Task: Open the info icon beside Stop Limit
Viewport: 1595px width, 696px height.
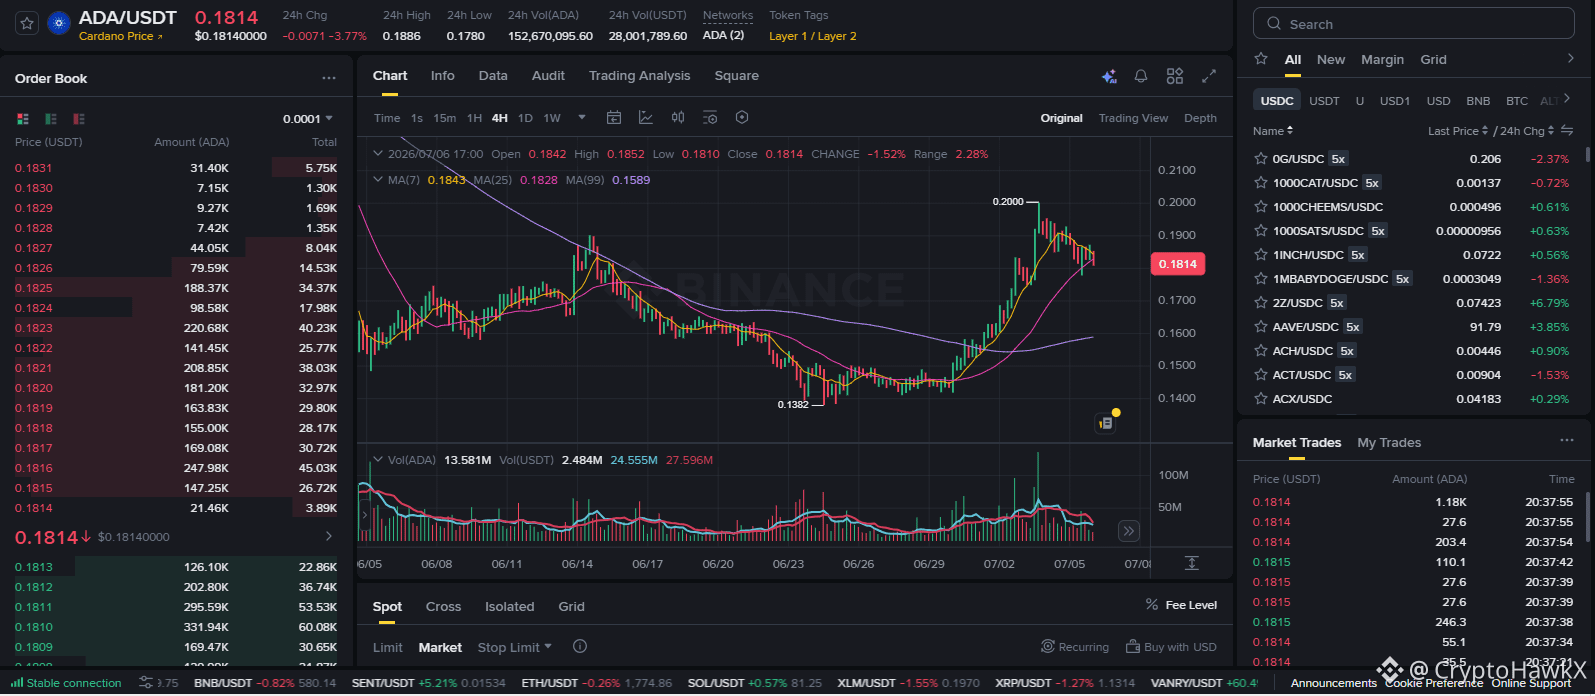Action: click(x=580, y=647)
